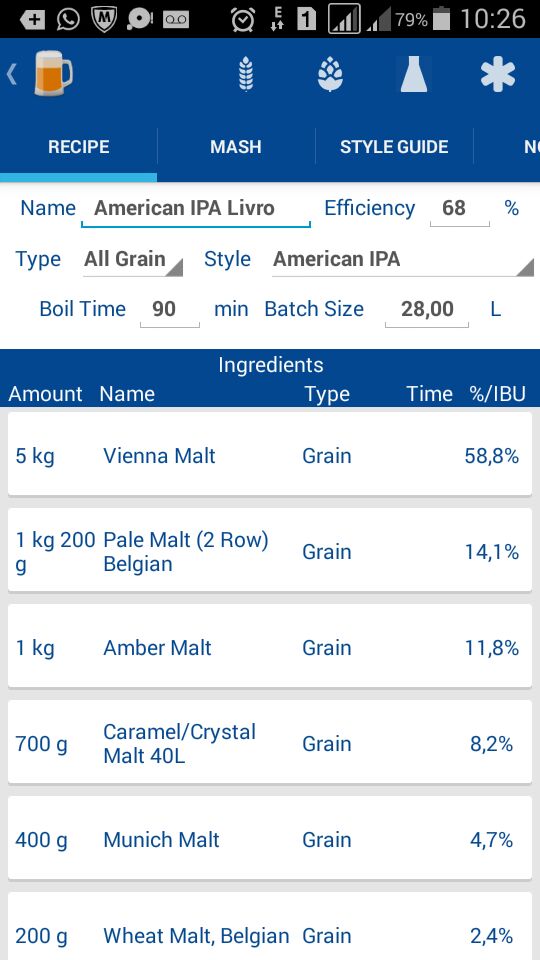This screenshot has width=540, height=960.
Task: Open the Amber Malt ingredient row
Action: pyautogui.click(x=270, y=646)
